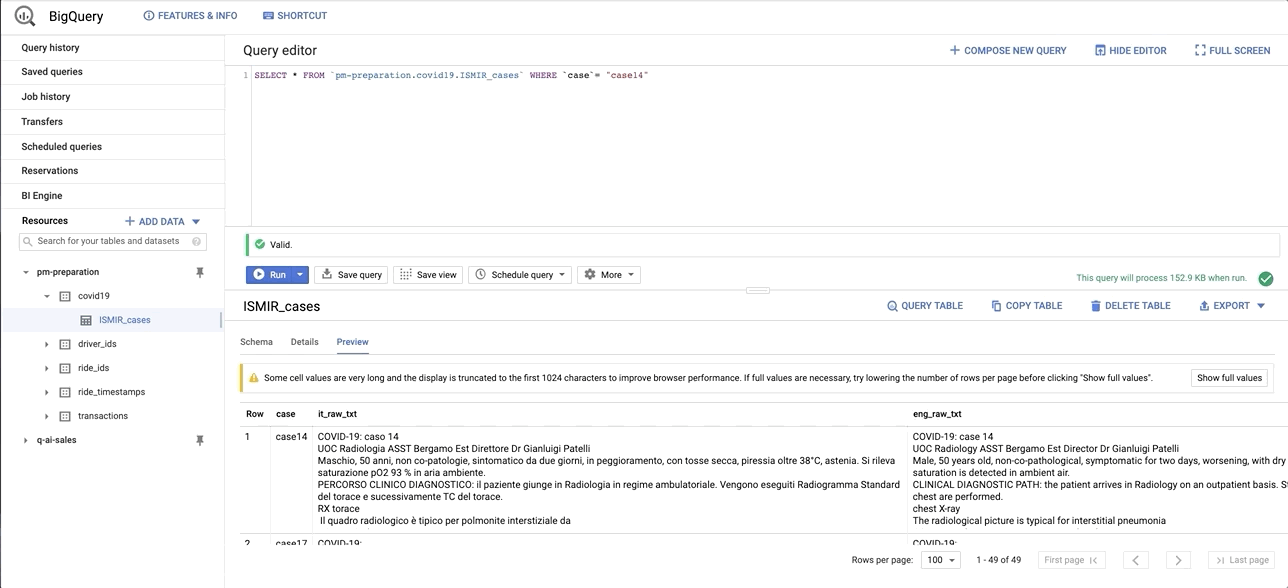
Task: Hide the query editor
Action: tap(1130, 50)
